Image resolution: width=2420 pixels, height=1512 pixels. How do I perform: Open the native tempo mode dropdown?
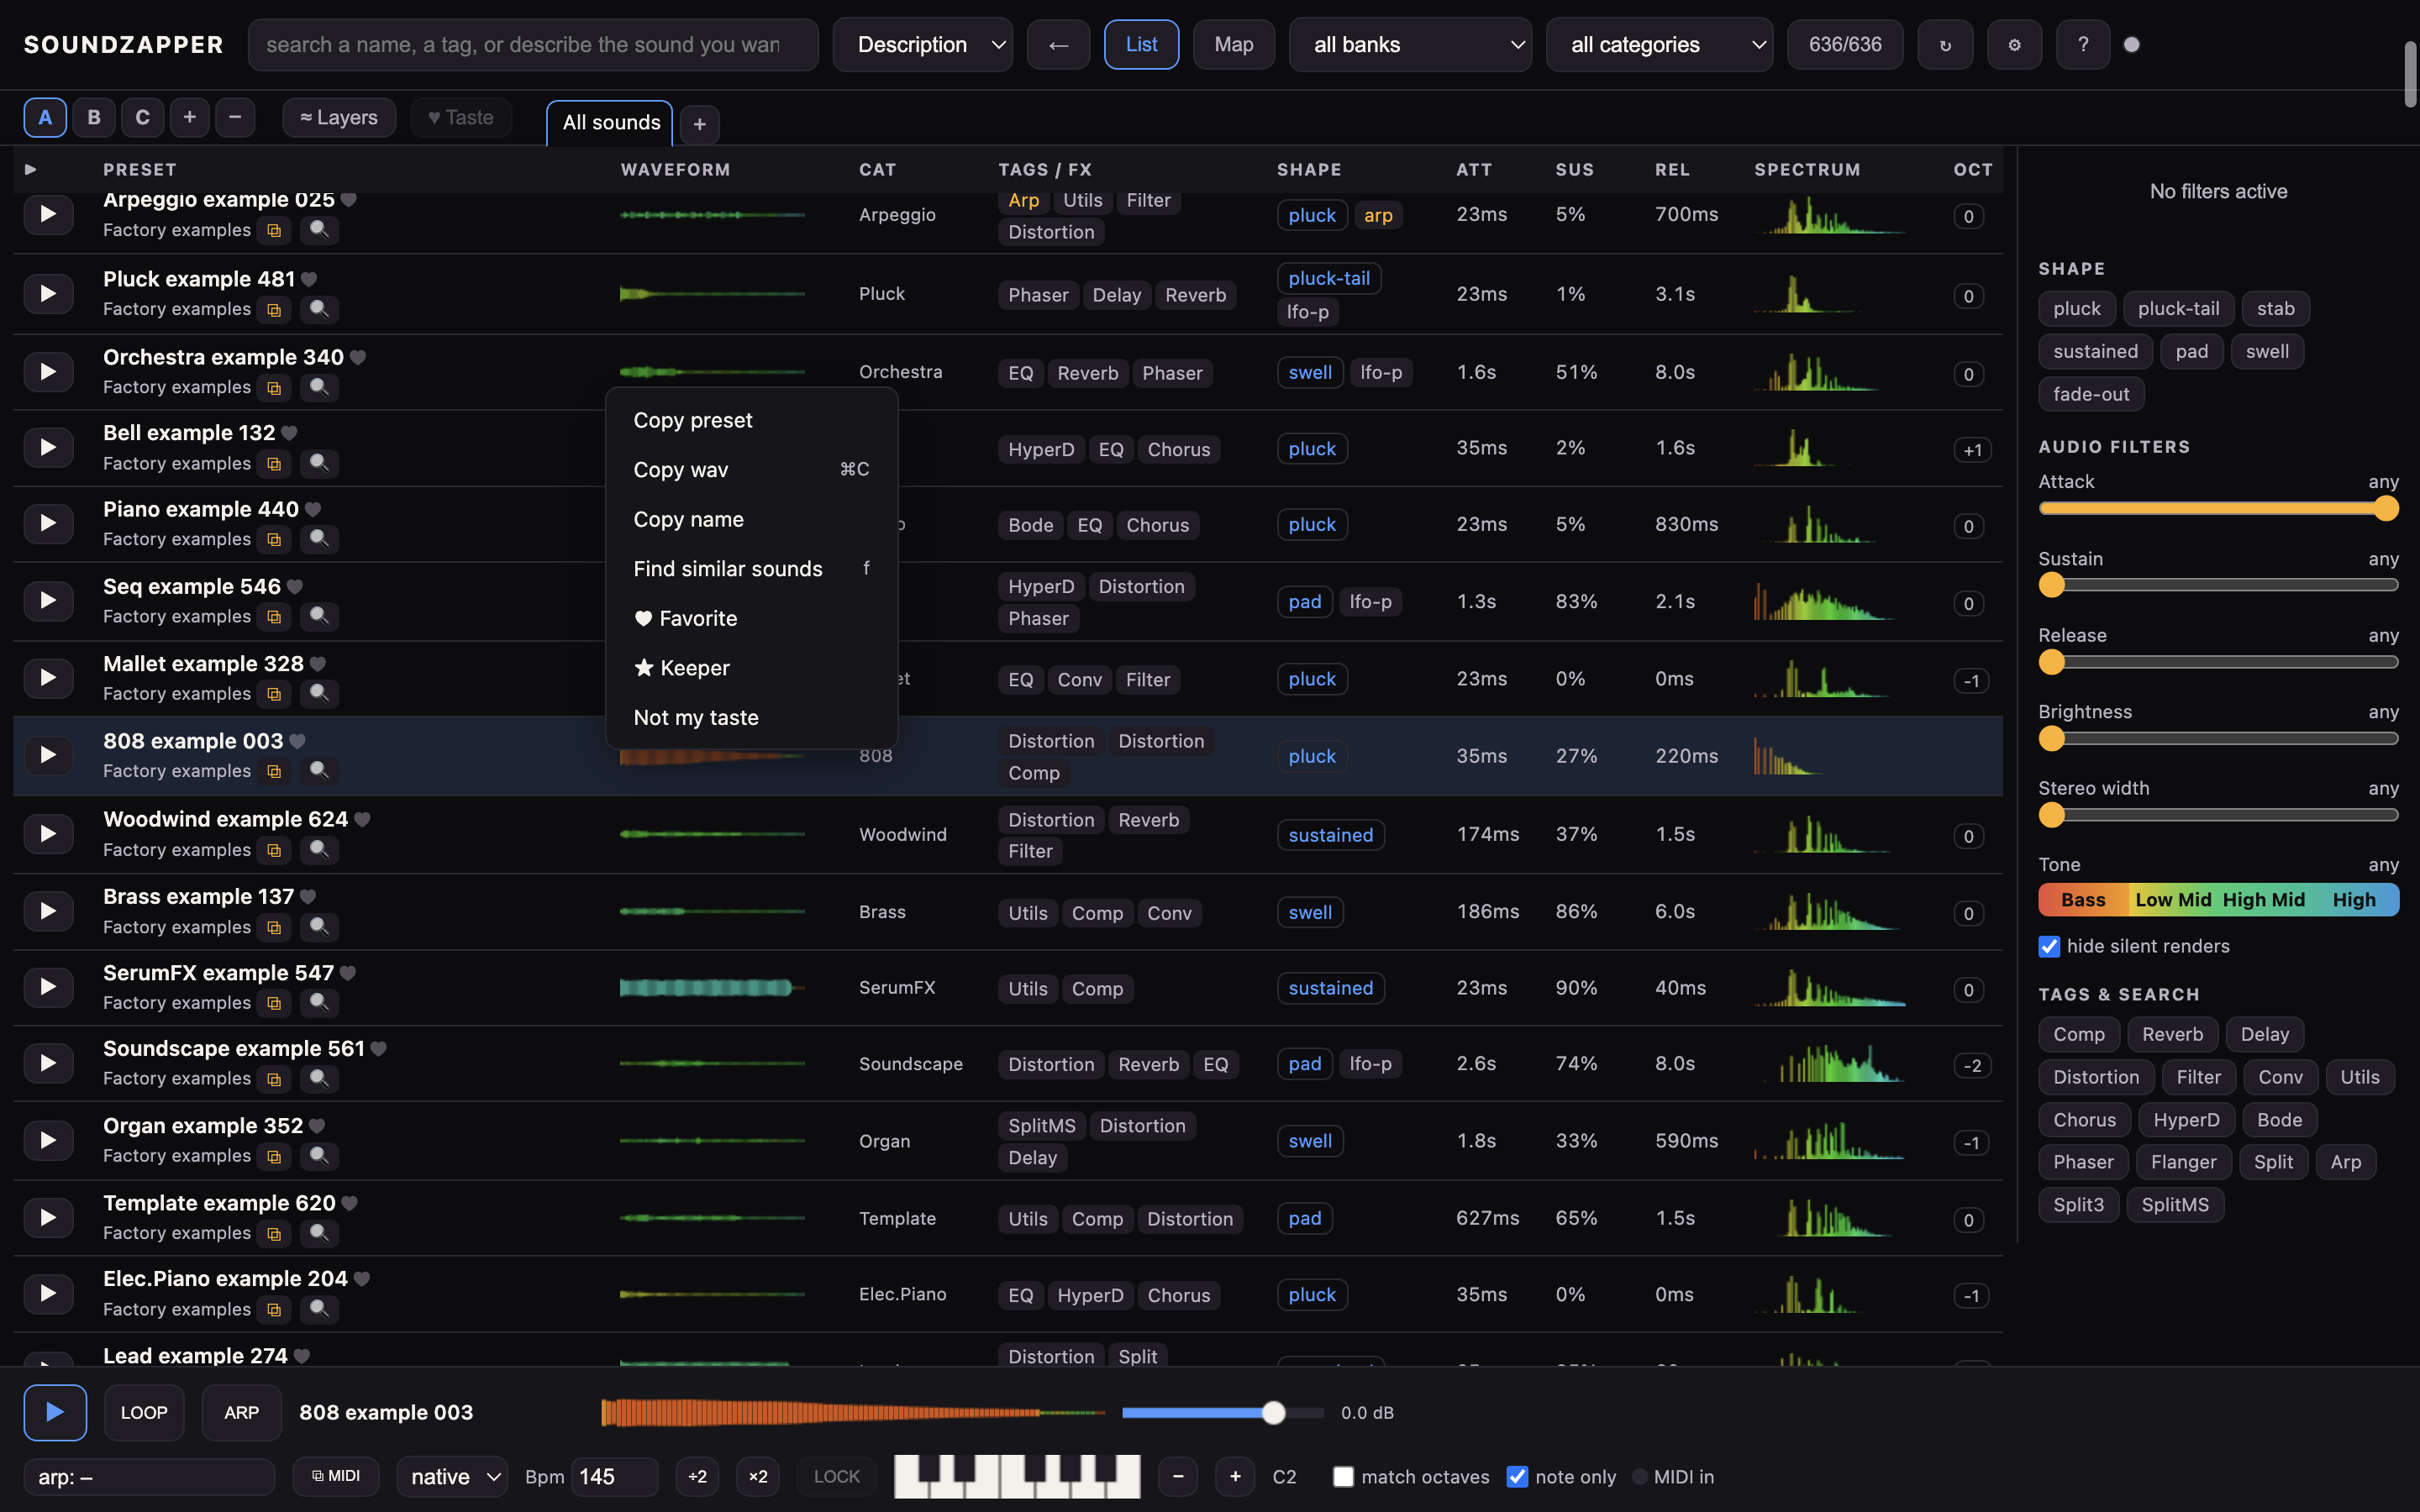pyautogui.click(x=452, y=1477)
